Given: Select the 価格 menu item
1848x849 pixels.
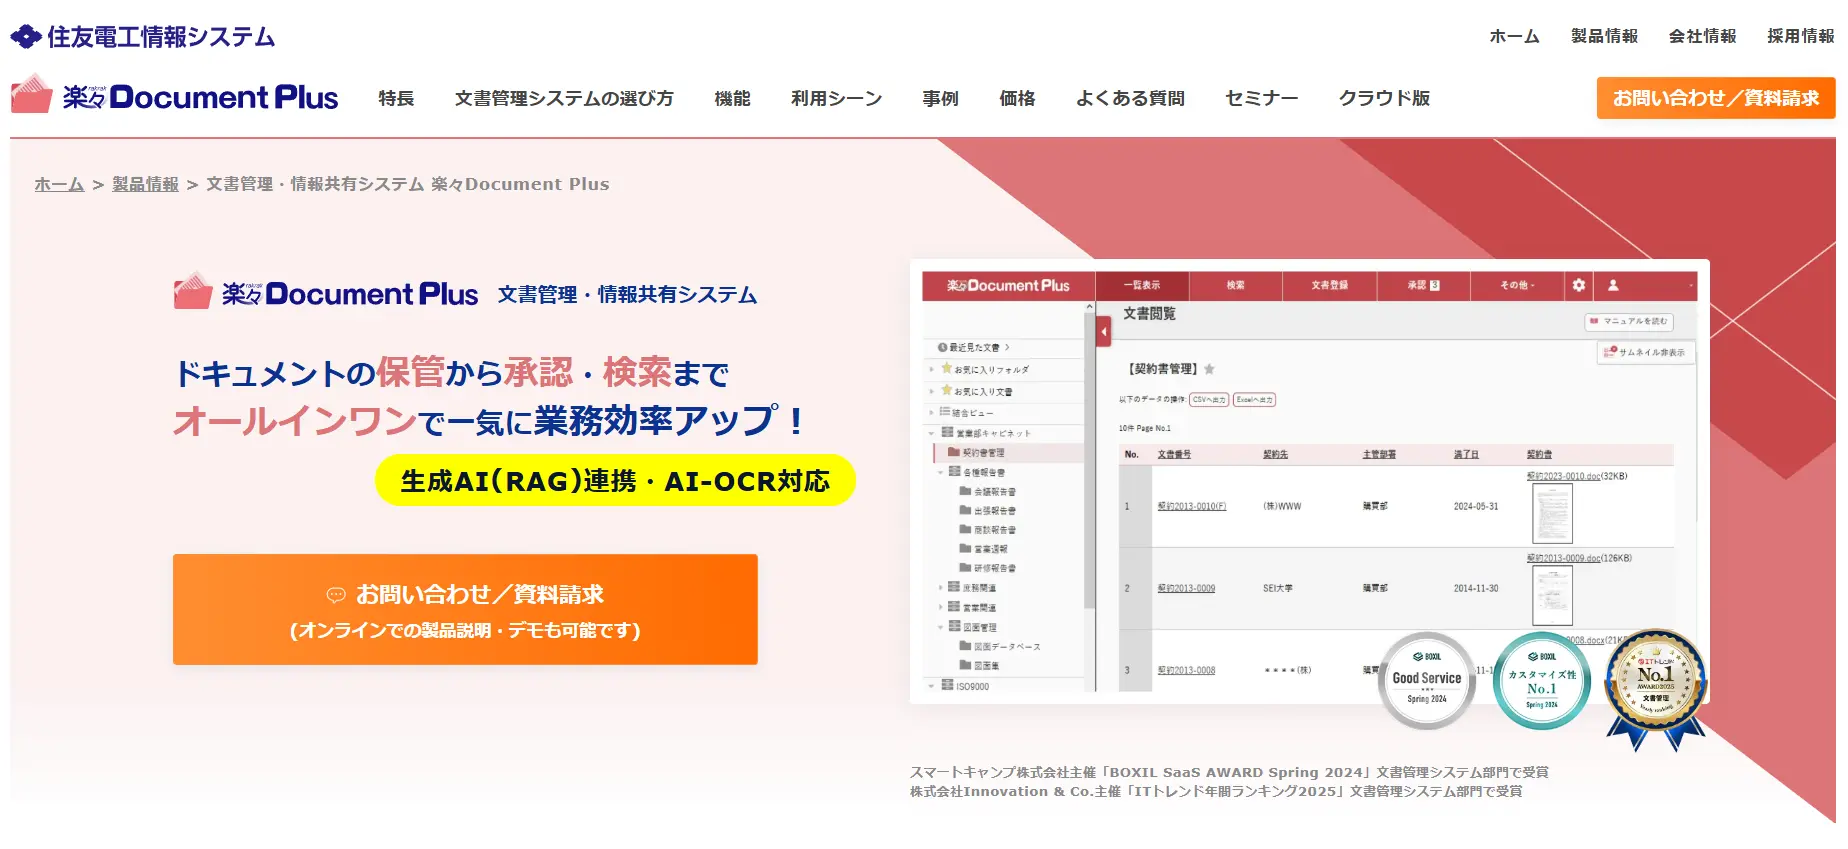Looking at the screenshot, I should coord(1017,98).
